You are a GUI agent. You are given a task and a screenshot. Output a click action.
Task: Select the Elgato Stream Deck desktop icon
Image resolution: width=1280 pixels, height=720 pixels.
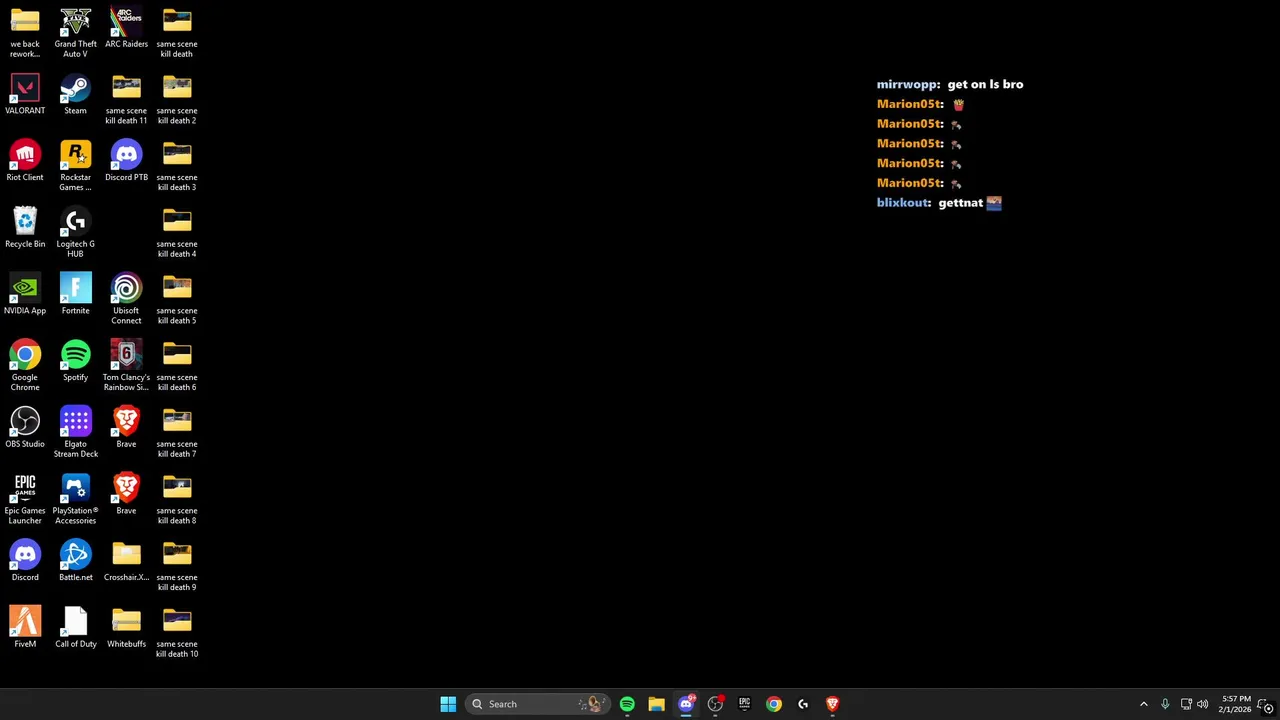[x=75, y=432]
